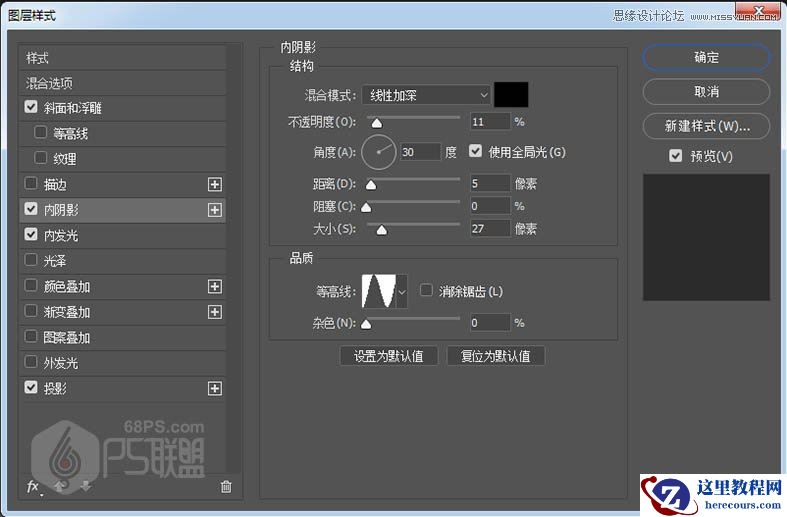
Task: Click the 不透明度 slider handle
Action: tap(376, 123)
